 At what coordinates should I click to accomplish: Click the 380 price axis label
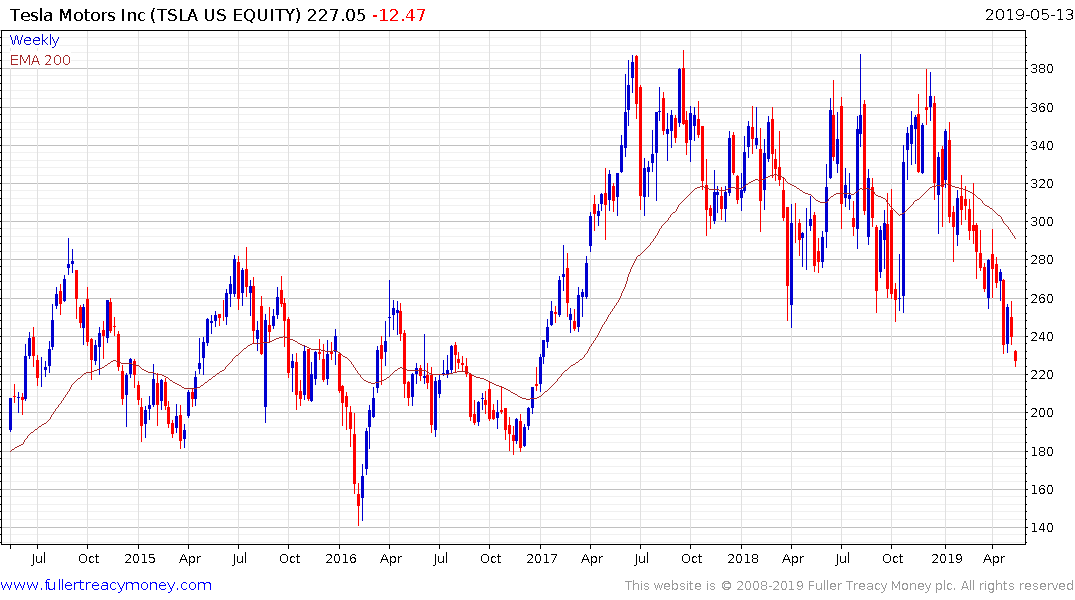1042,69
